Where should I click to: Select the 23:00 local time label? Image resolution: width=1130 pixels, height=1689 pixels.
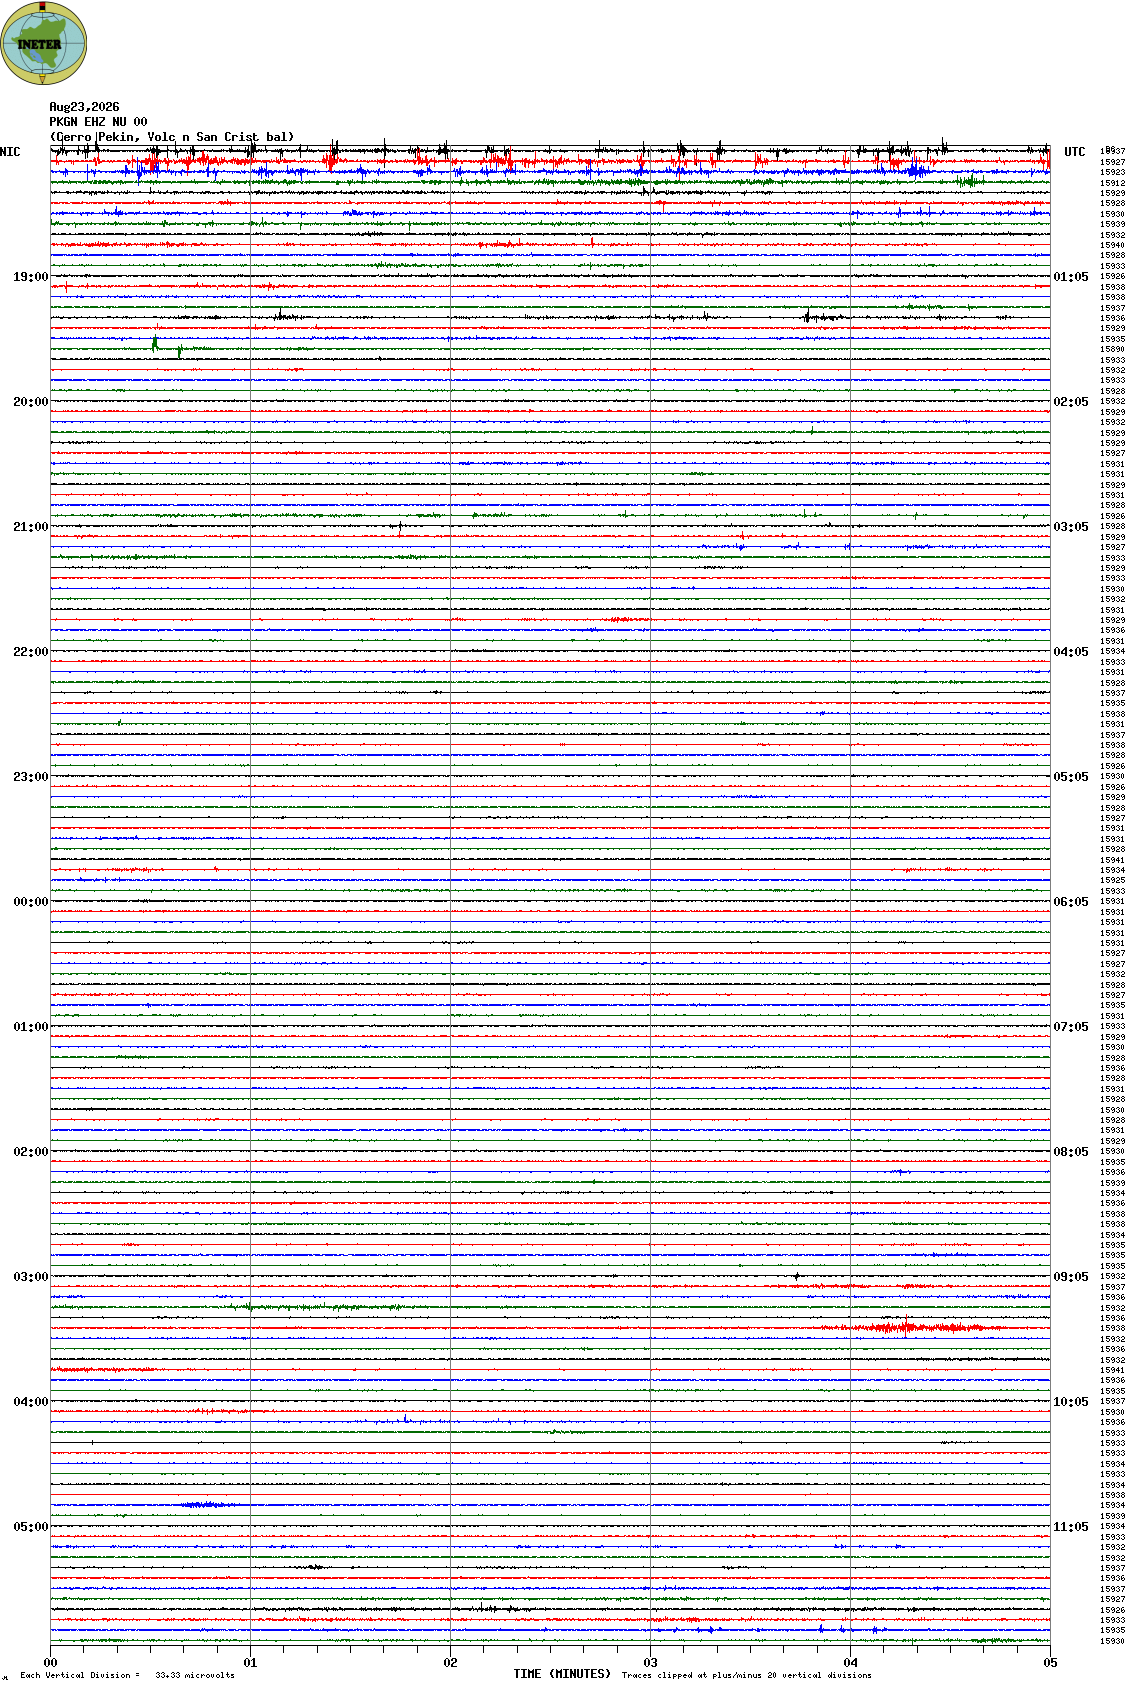click(x=30, y=777)
